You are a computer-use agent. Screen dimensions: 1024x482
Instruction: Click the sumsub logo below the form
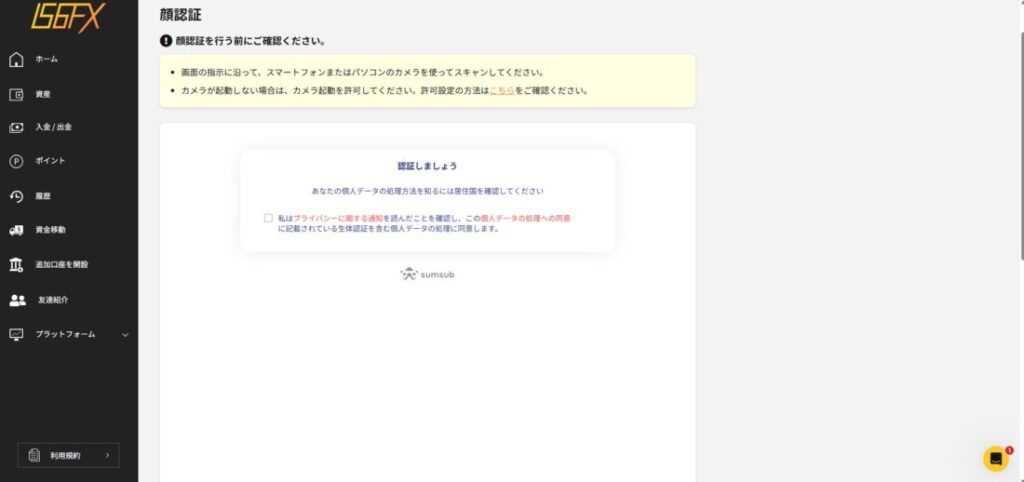pyautogui.click(x=427, y=274)
